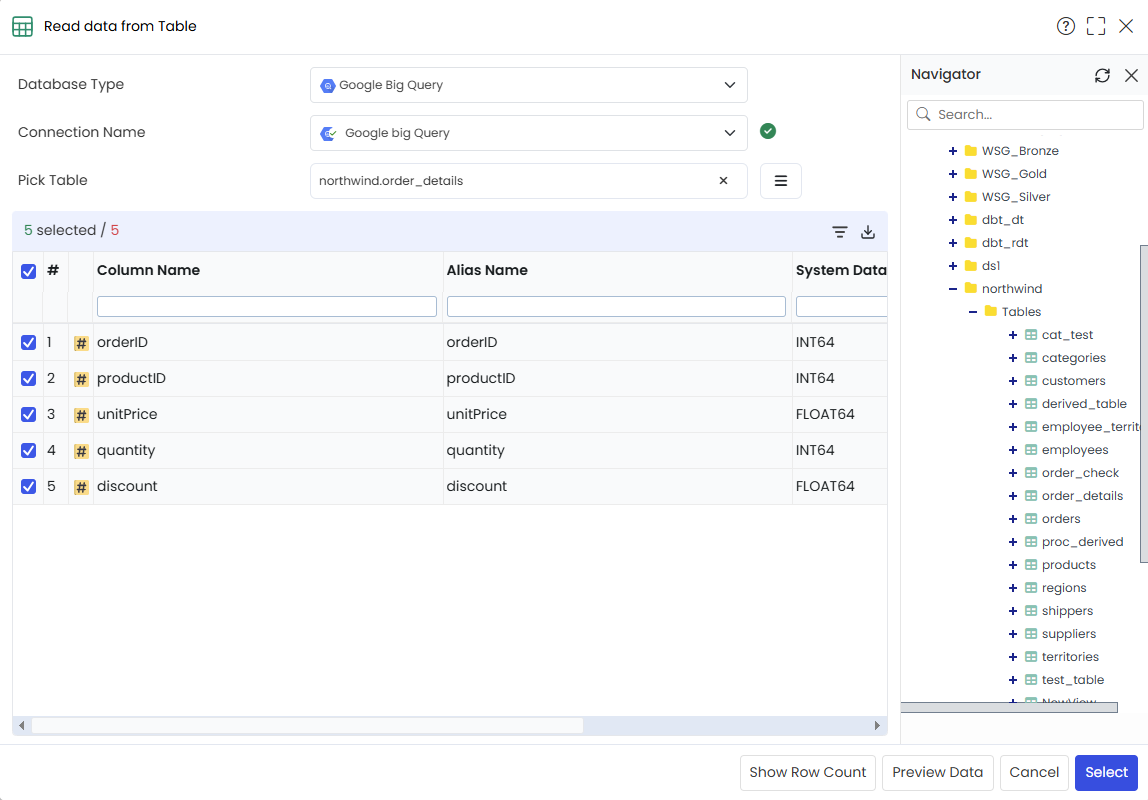1148x800 pixels.
Task: Open the hamburger menu beside Pick Table
Action: click(780, 181)
